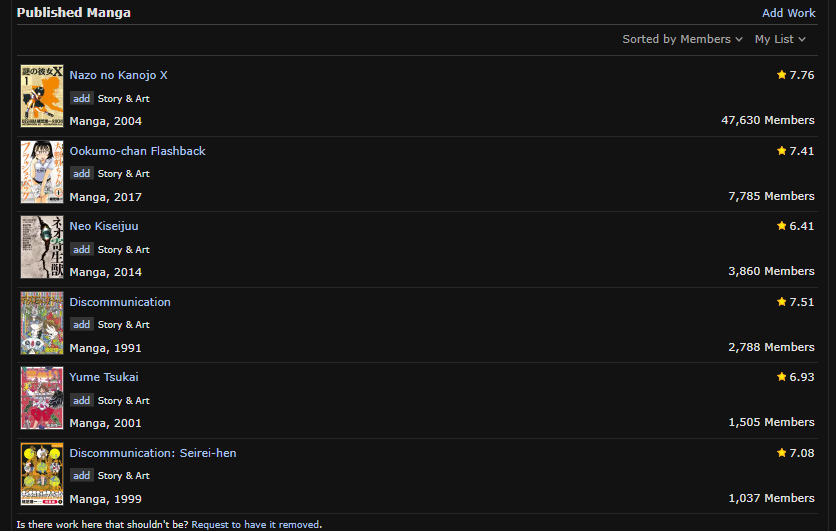Add Nazo no Kanojo X to list

pyautogui.click(x=82, y=99)
